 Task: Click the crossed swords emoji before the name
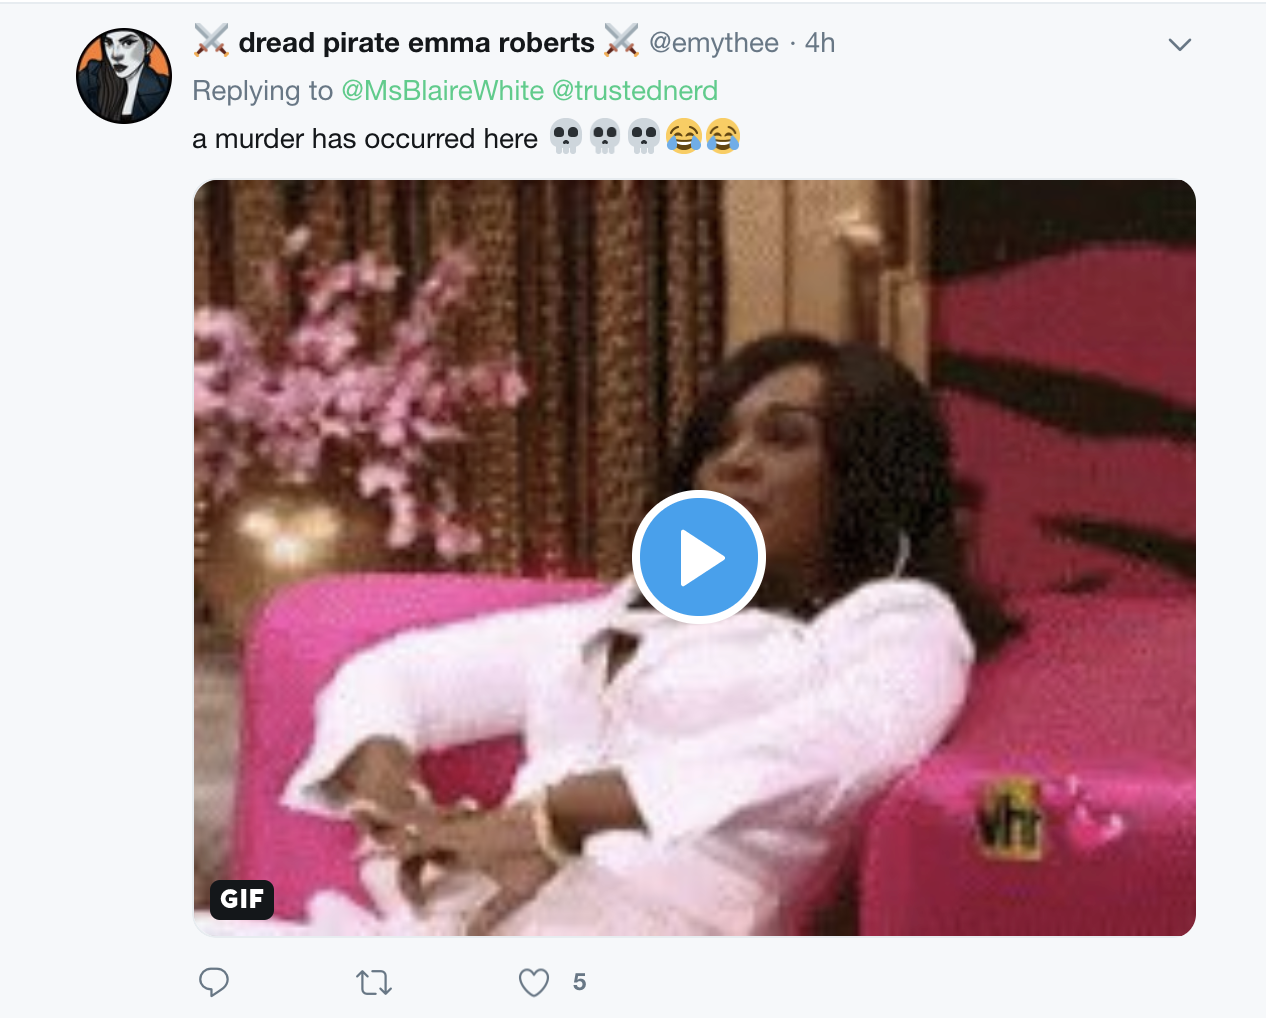click(x=211, y=41)
